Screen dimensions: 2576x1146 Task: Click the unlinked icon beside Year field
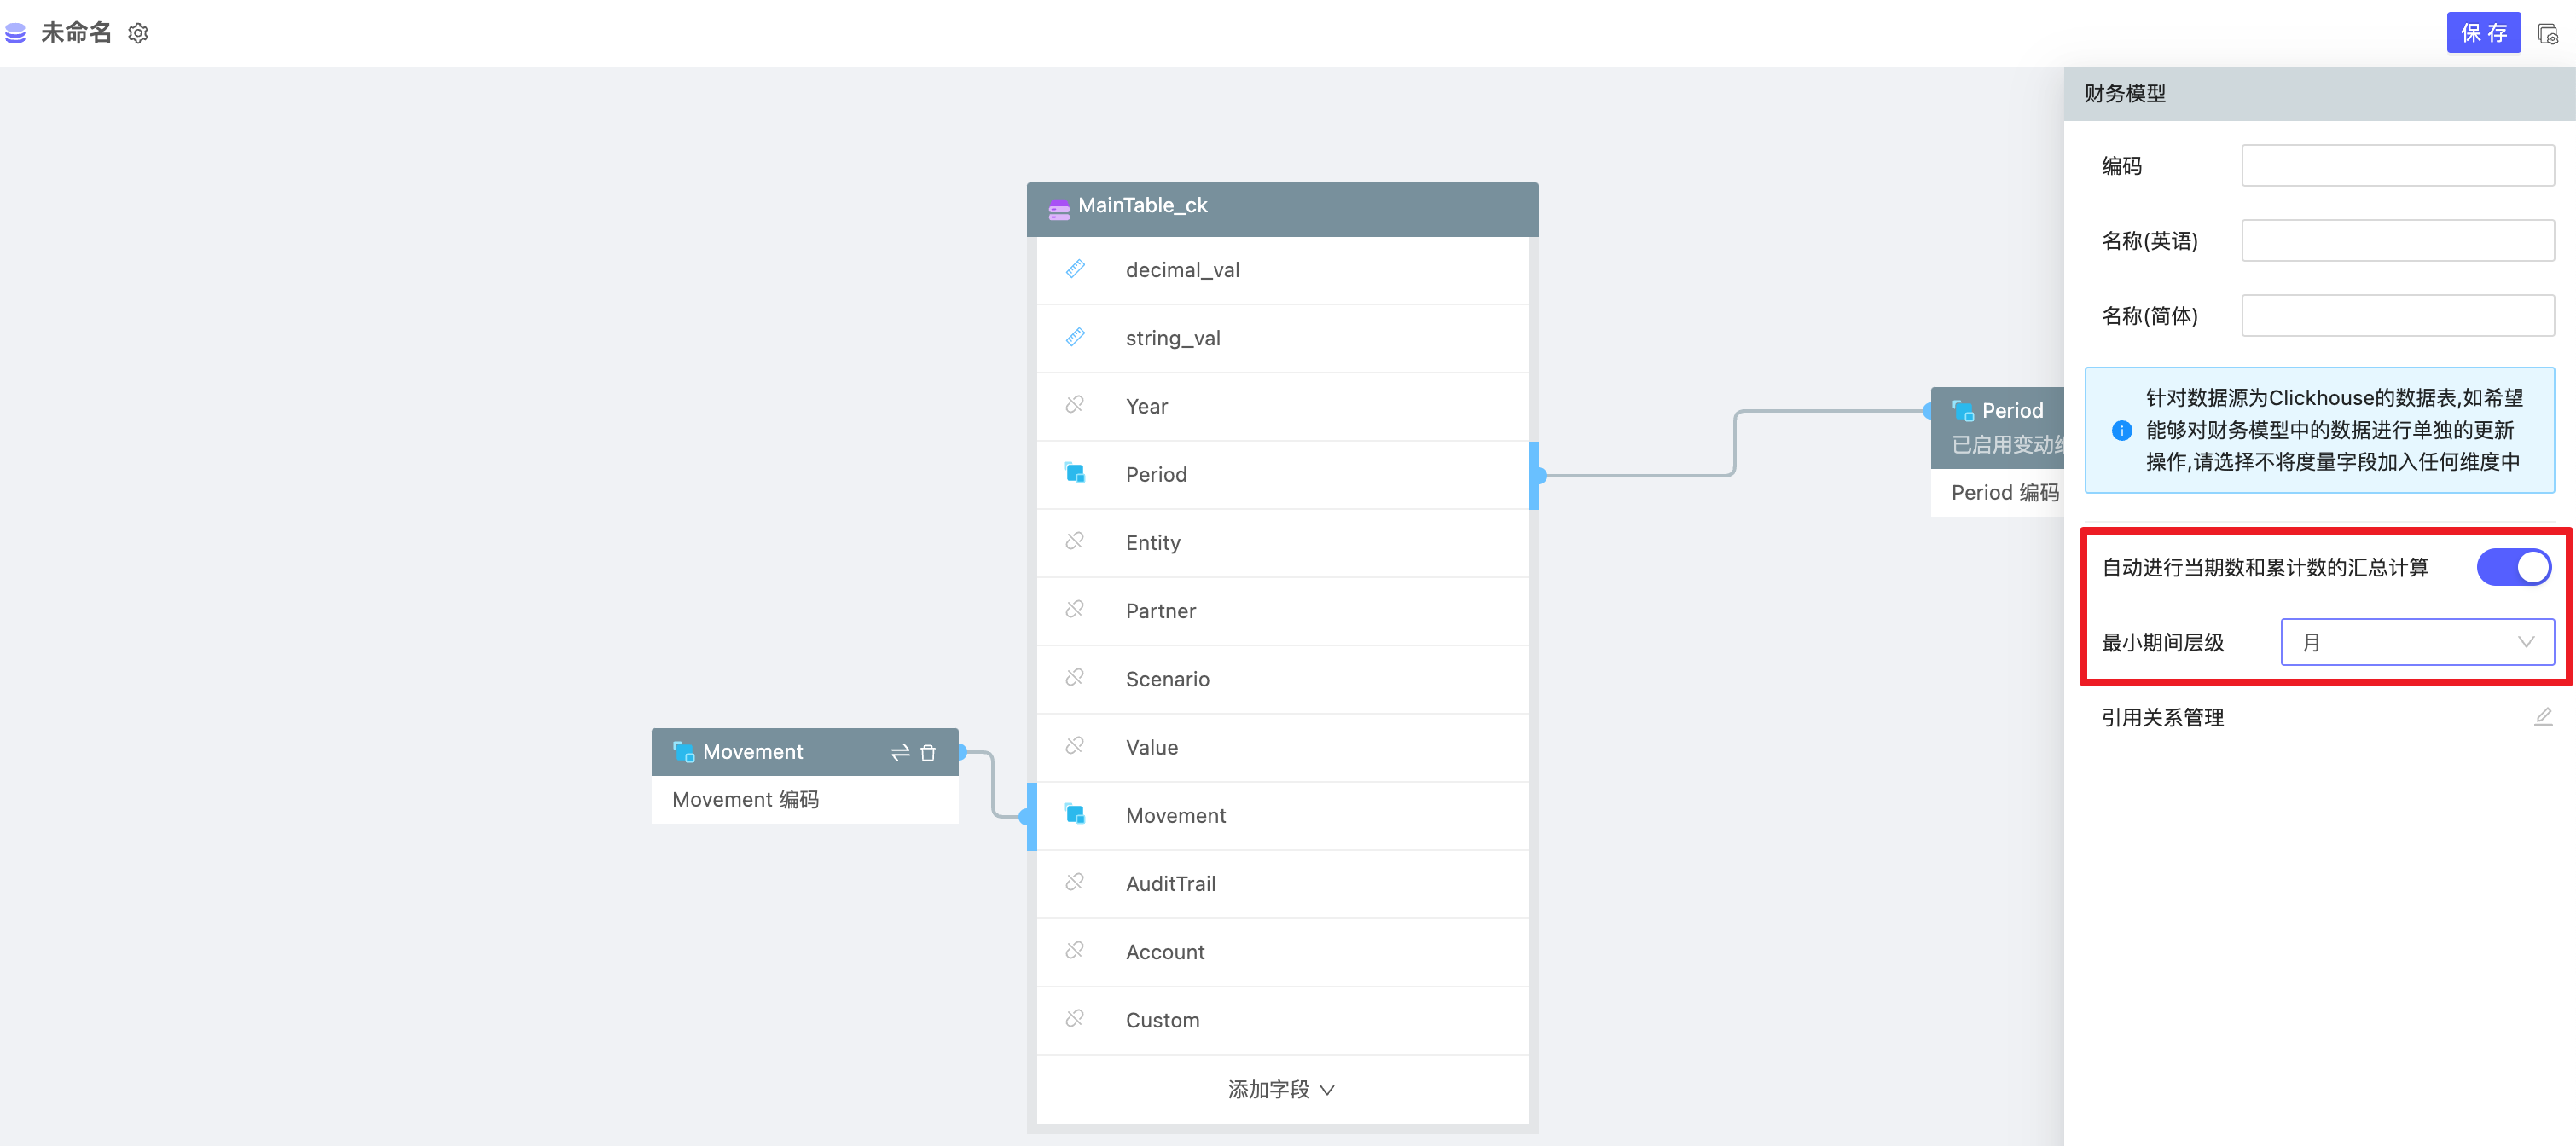[1075, 405]
